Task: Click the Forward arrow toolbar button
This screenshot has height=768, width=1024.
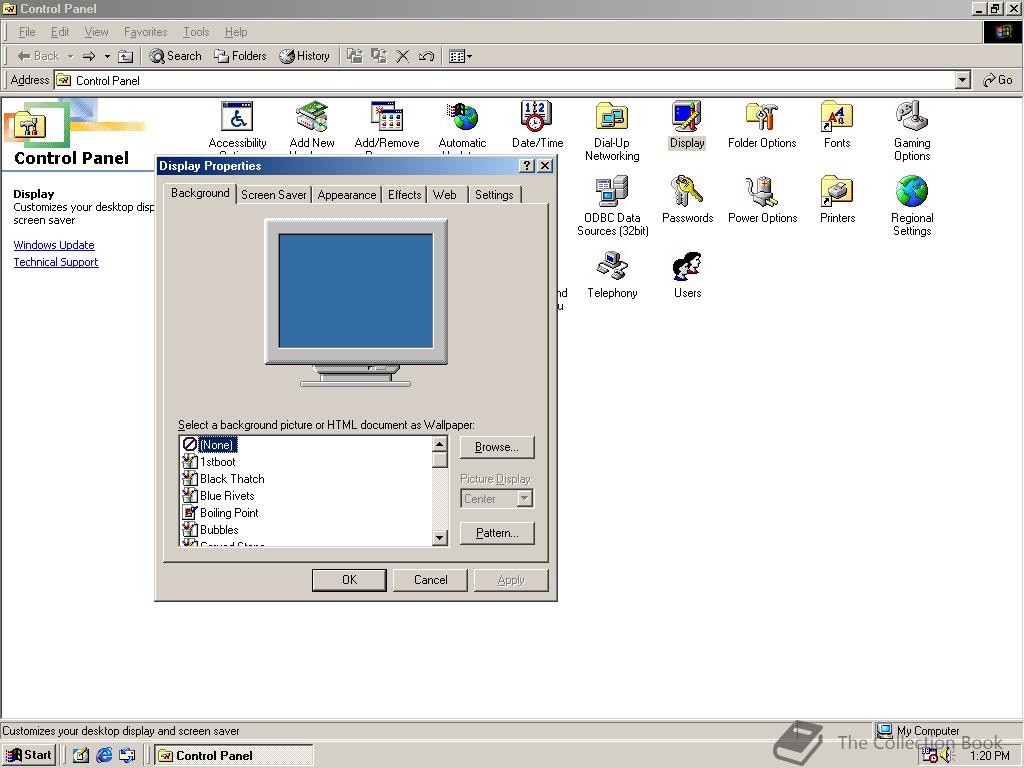Action: [89, 56]
